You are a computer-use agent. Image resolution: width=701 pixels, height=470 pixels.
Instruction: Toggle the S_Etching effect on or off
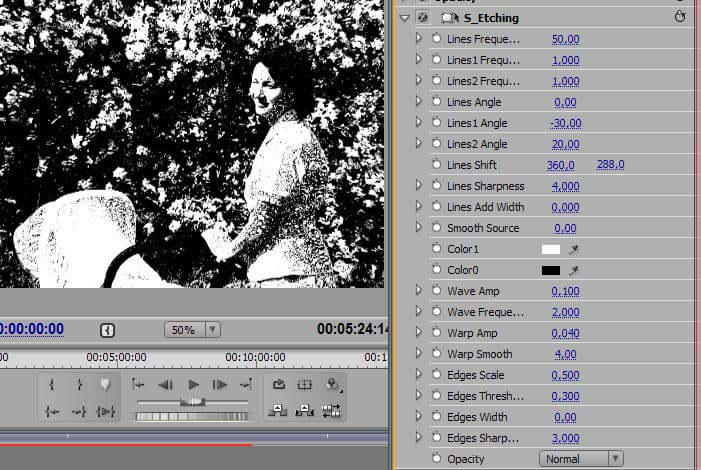coord(422,18)
